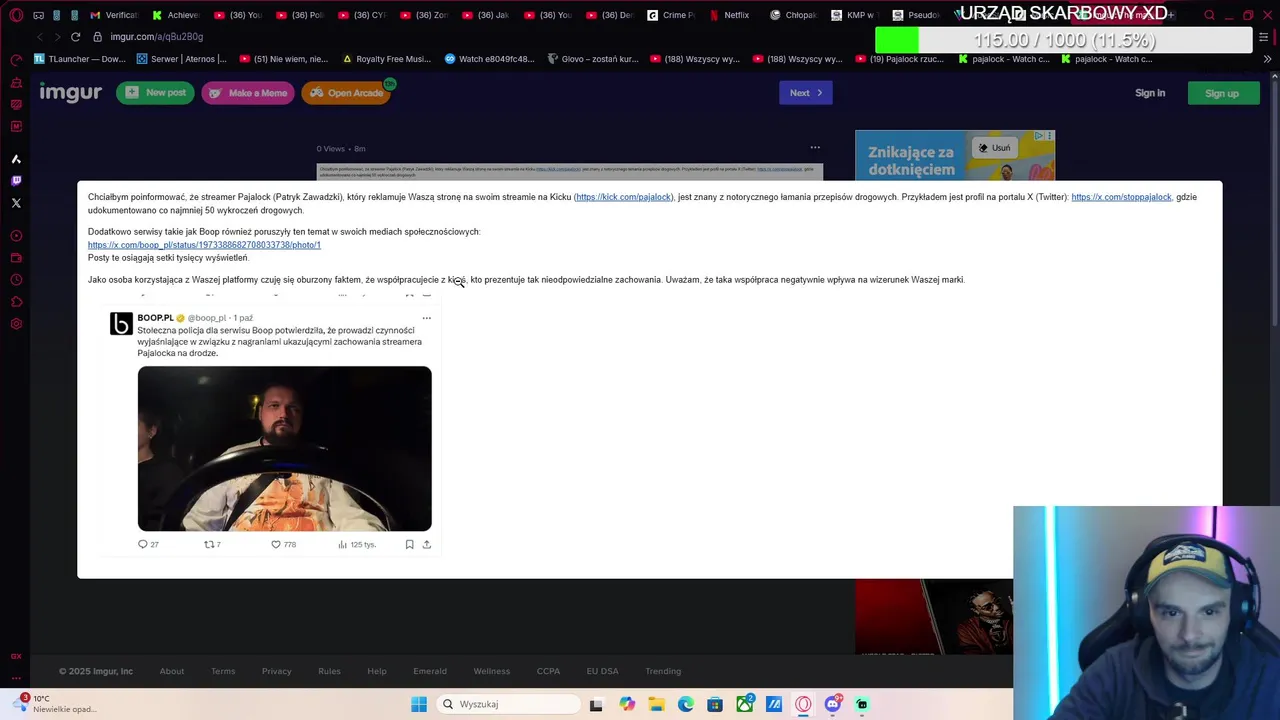The height and width of the screenshot is (720, 1280).
Task: Open Pajalock rzuc... bookmark
Action: [899, 59]
